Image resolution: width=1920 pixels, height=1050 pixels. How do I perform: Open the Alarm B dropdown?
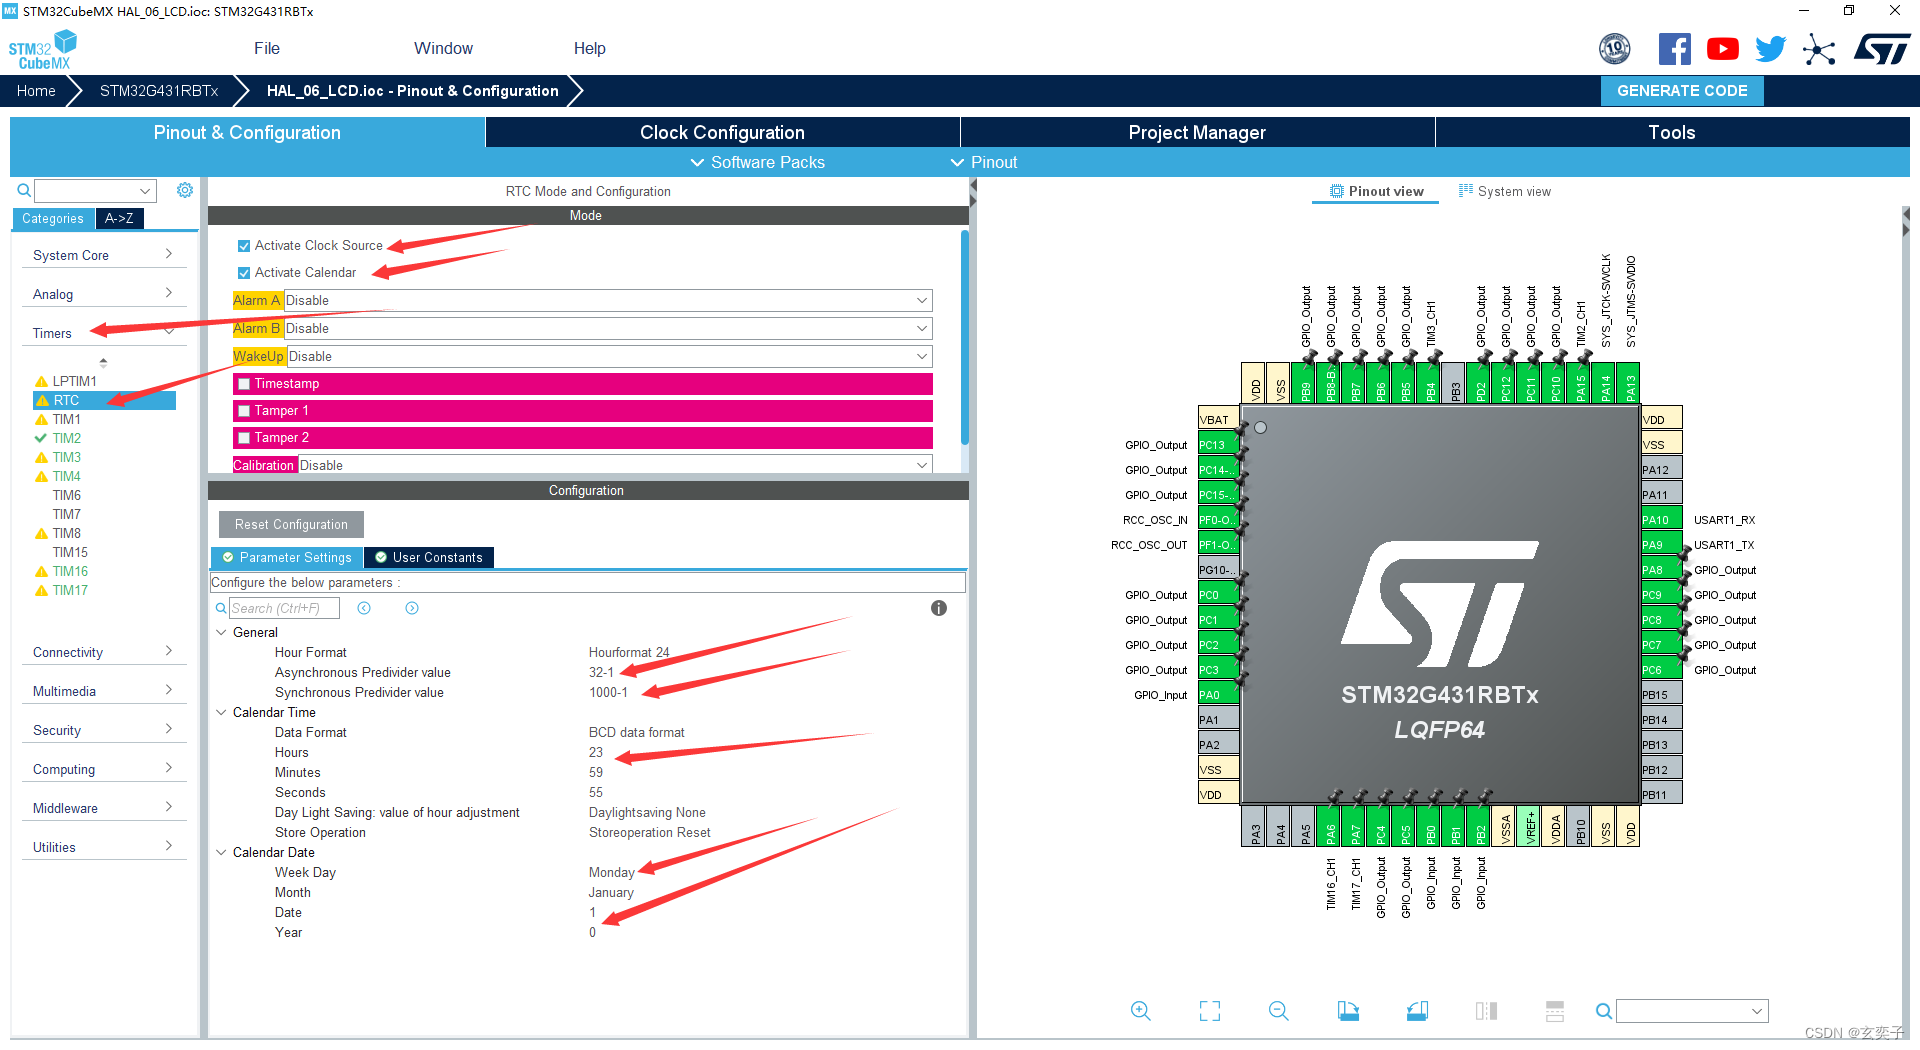(x=608, y=329)
